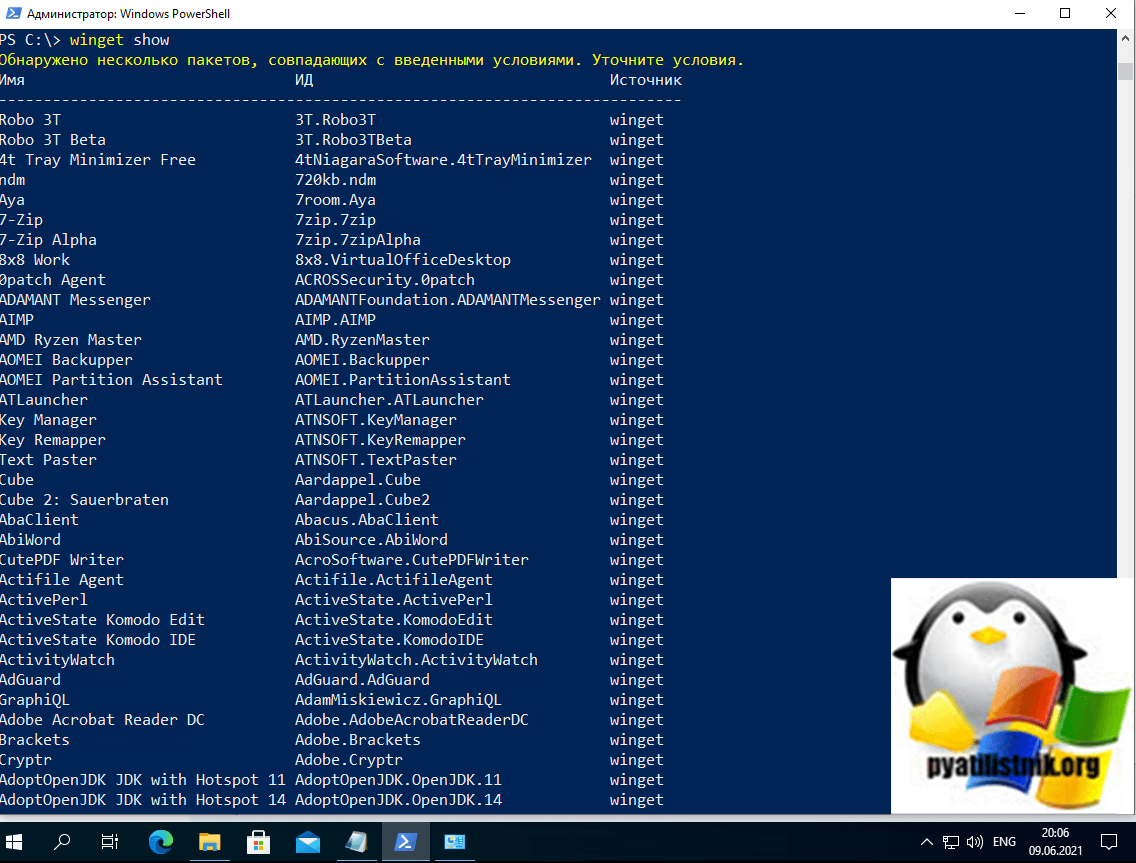
Task: Click the console vertical scrollbar thumb
Action: point(1126,72)
